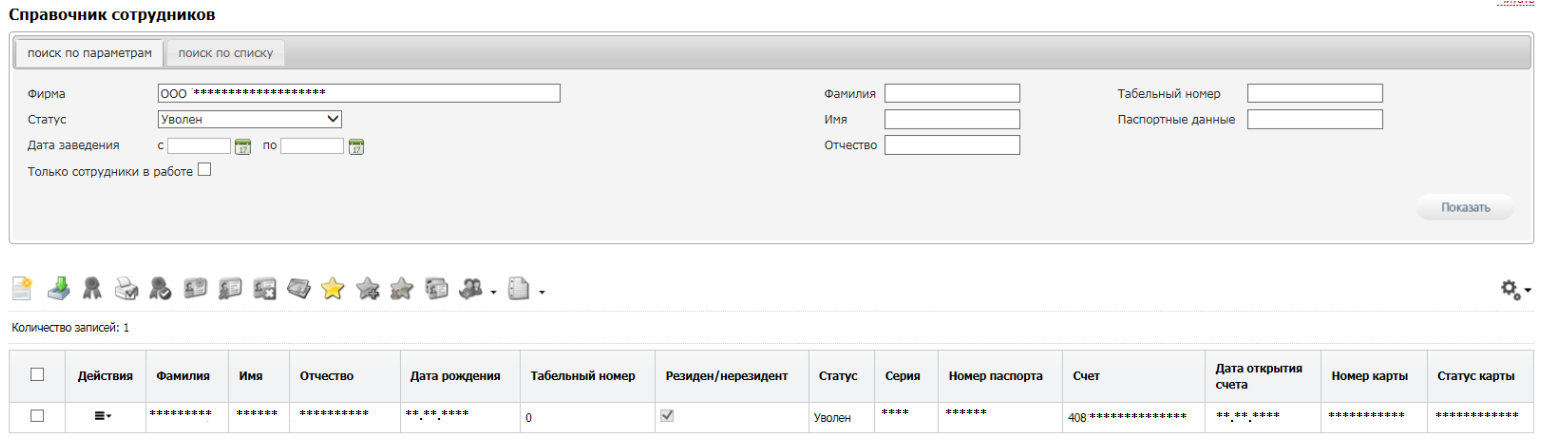Open calendar for the end date
1549x446 pixels.
355,147
